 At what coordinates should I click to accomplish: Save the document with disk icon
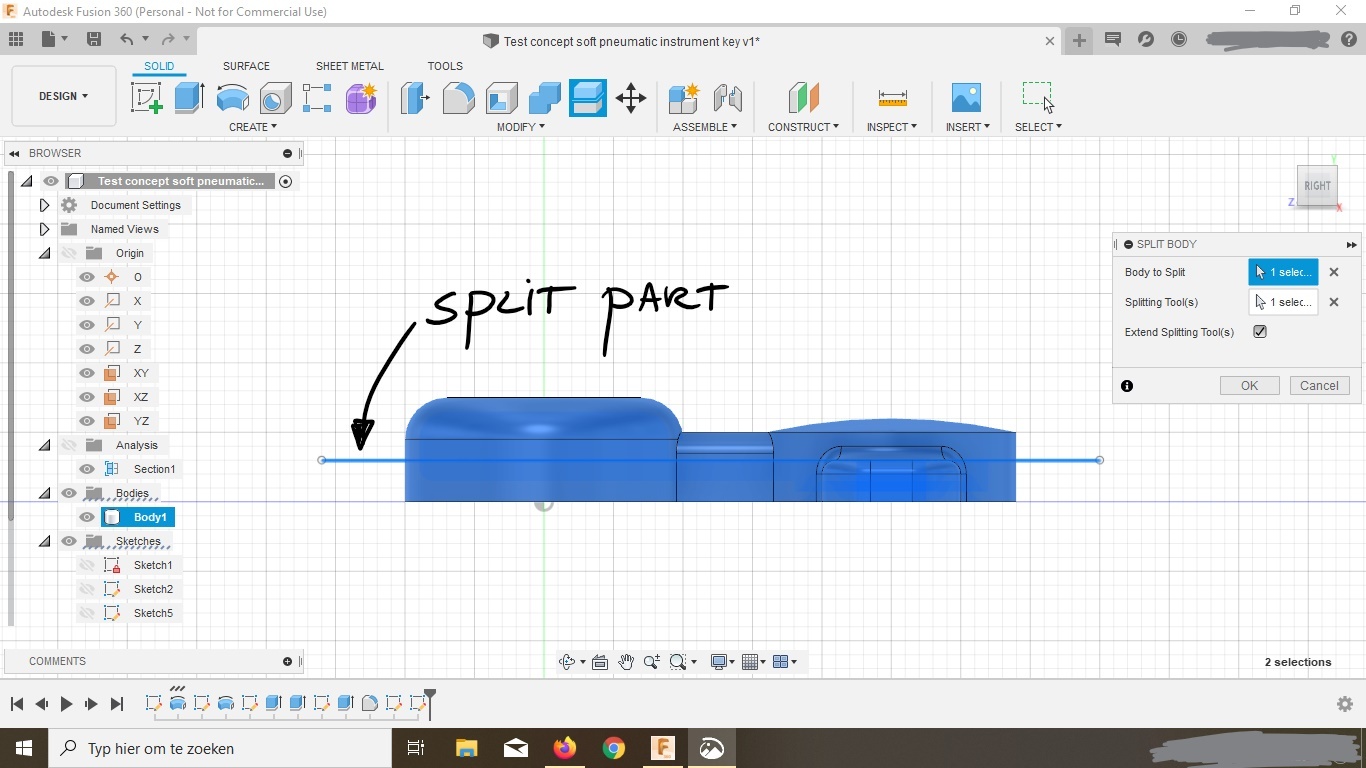coord(94,40)
